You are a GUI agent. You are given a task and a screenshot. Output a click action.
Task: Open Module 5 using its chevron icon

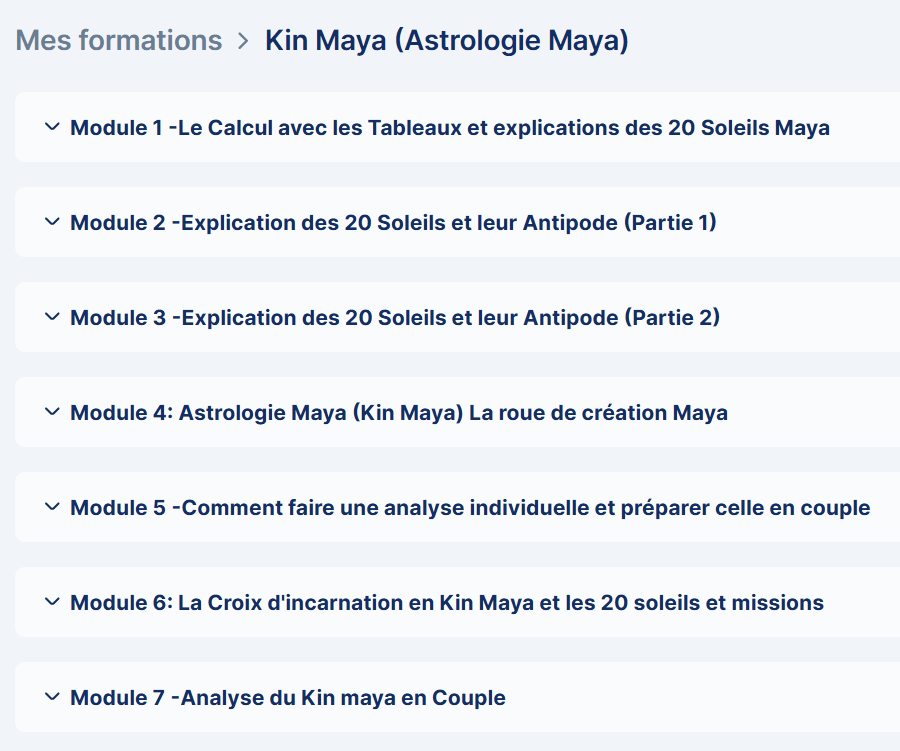(52, 507)
